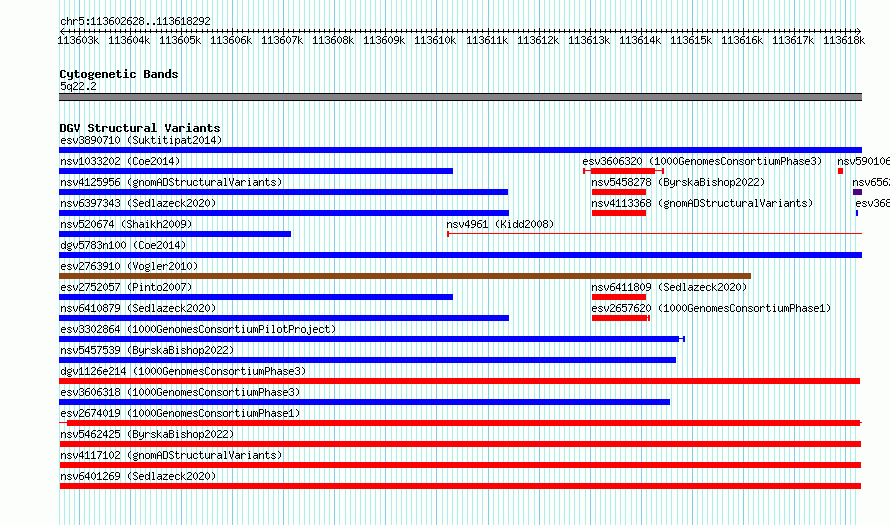Open nsv4117102 (gnomADStructuralVariants) label
The width and height of the screenshot is (890, 525).
coord(171,455)
